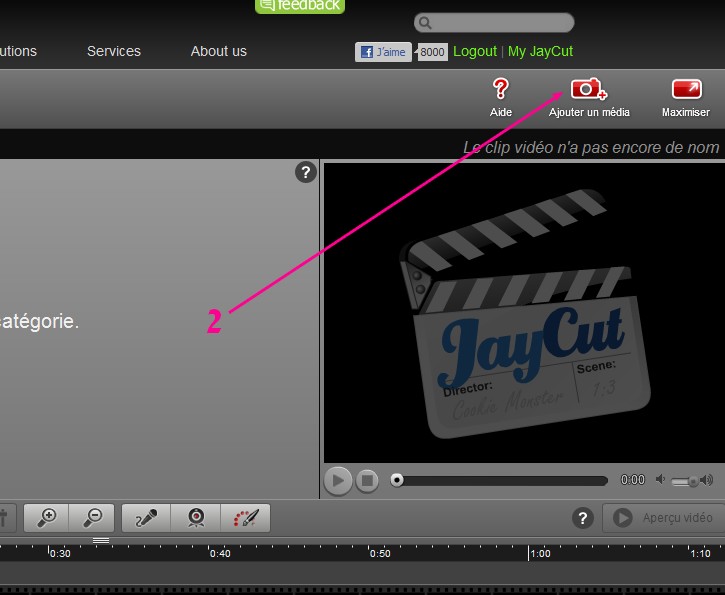
Task: Open the webcam recording tool
Action: (196, 518)
